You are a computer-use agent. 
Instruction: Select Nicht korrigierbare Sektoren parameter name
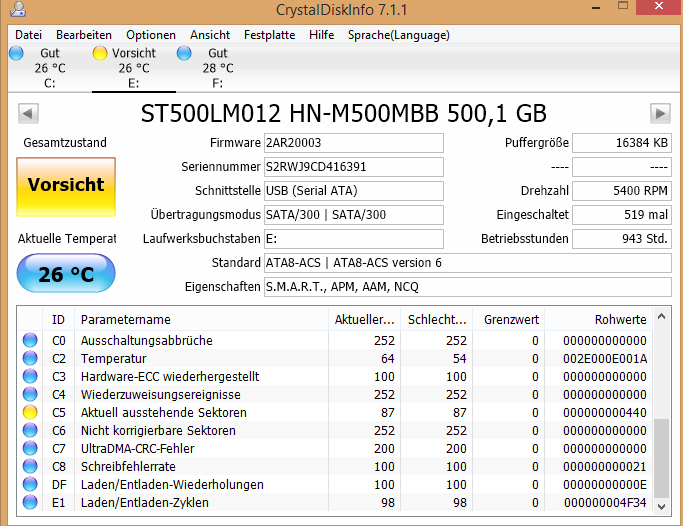(158, 430)
